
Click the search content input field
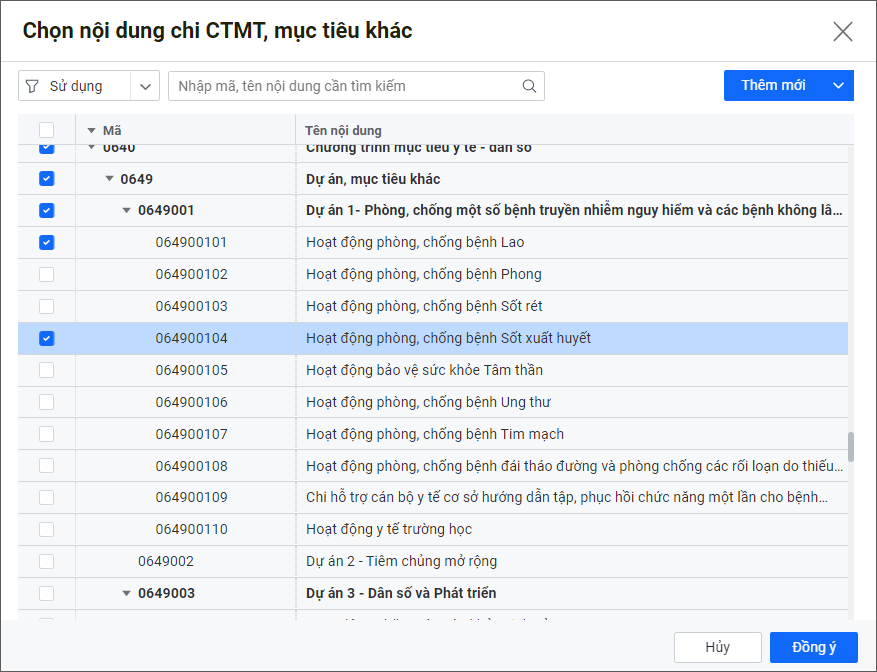(345, 86)
